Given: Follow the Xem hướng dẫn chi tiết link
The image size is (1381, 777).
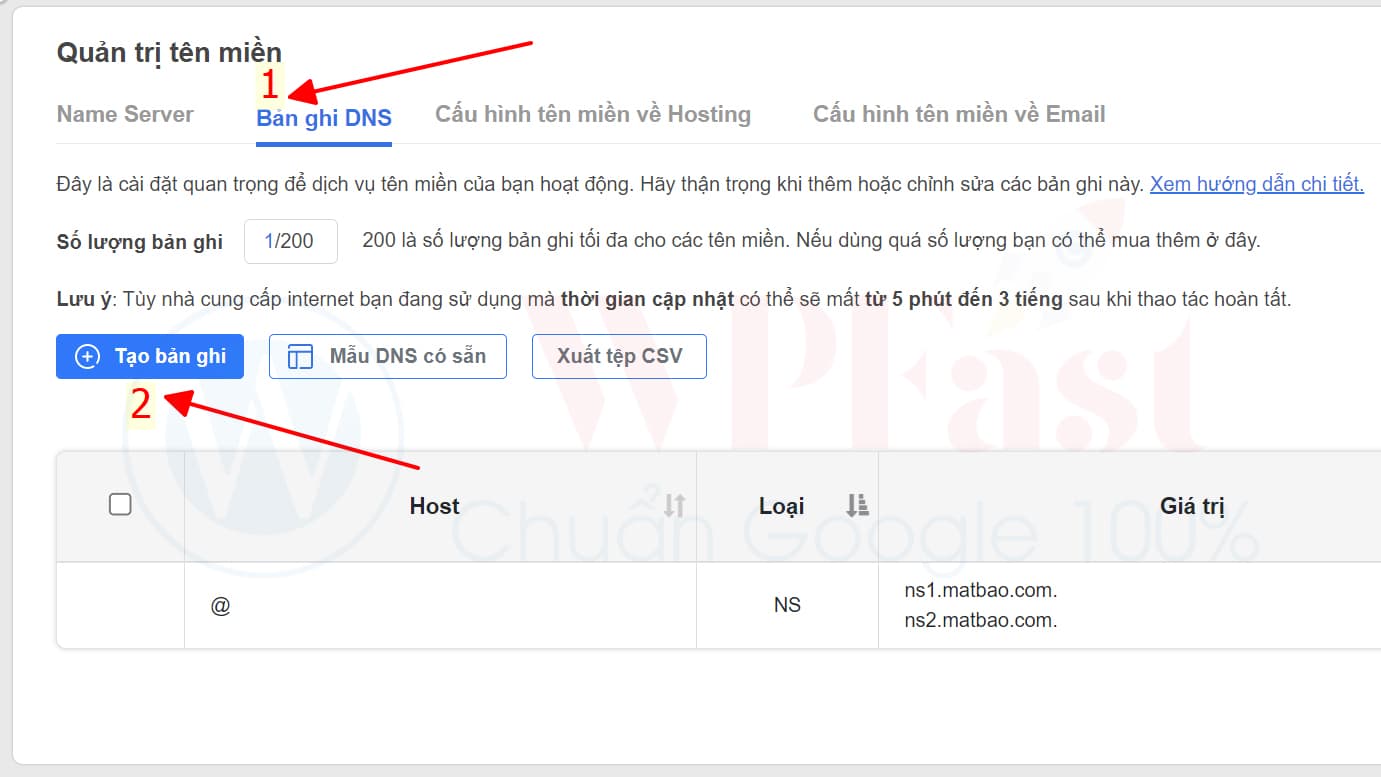Looking at the screenshot, I should point(1256,184).
